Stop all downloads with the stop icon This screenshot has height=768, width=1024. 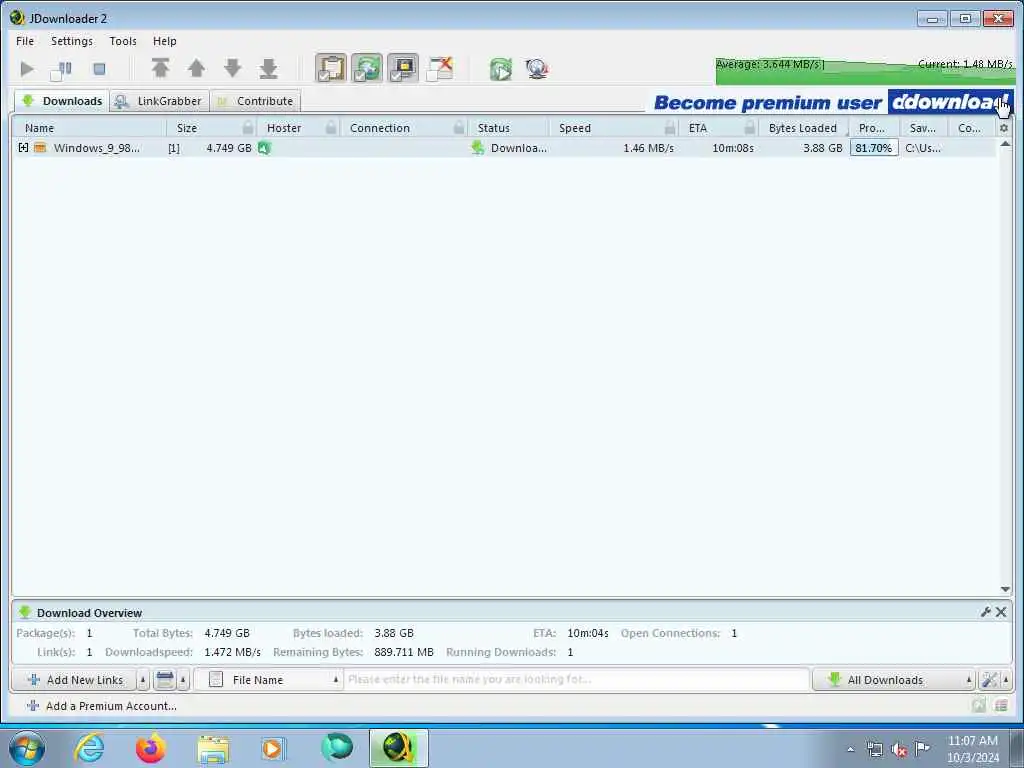[x=99, y=69]
